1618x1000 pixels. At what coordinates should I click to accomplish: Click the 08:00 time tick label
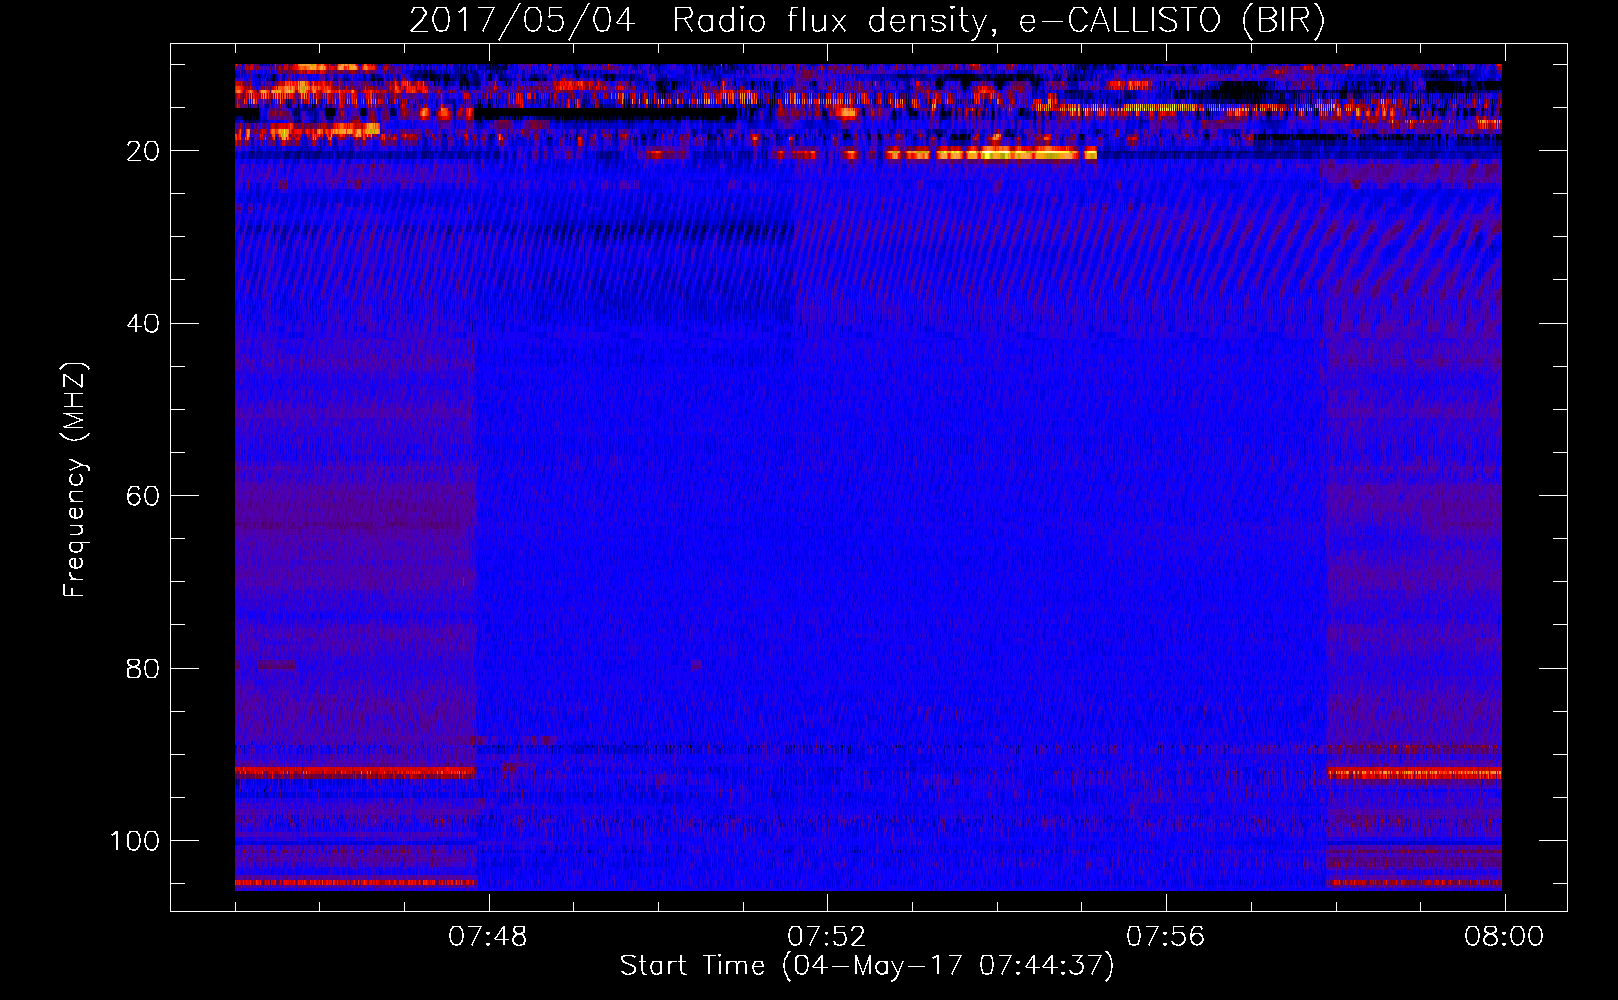[1504, 937]
